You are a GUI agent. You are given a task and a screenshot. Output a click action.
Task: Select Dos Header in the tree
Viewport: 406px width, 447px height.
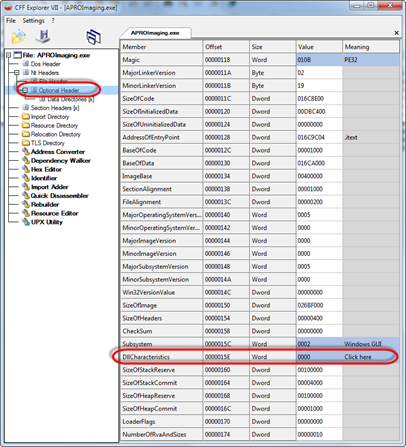point(46,64)
